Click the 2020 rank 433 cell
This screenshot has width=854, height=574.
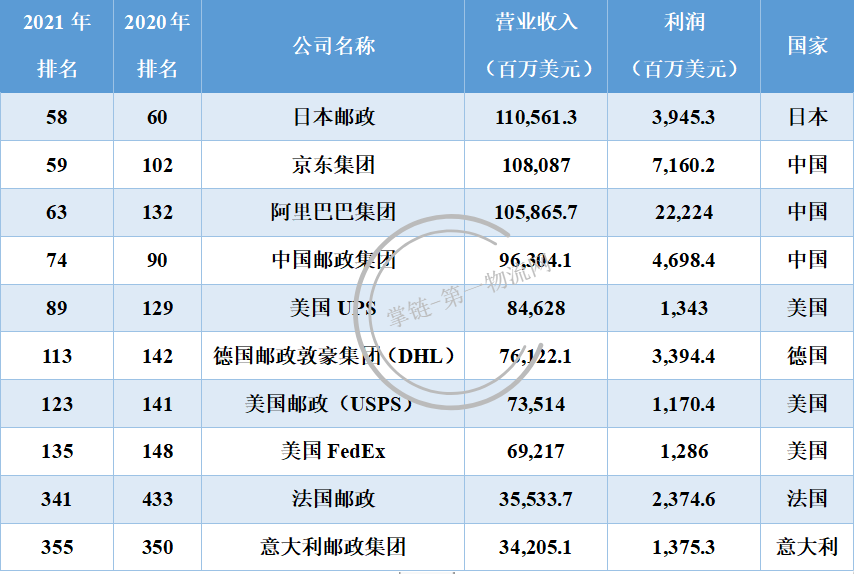[157, 499]
